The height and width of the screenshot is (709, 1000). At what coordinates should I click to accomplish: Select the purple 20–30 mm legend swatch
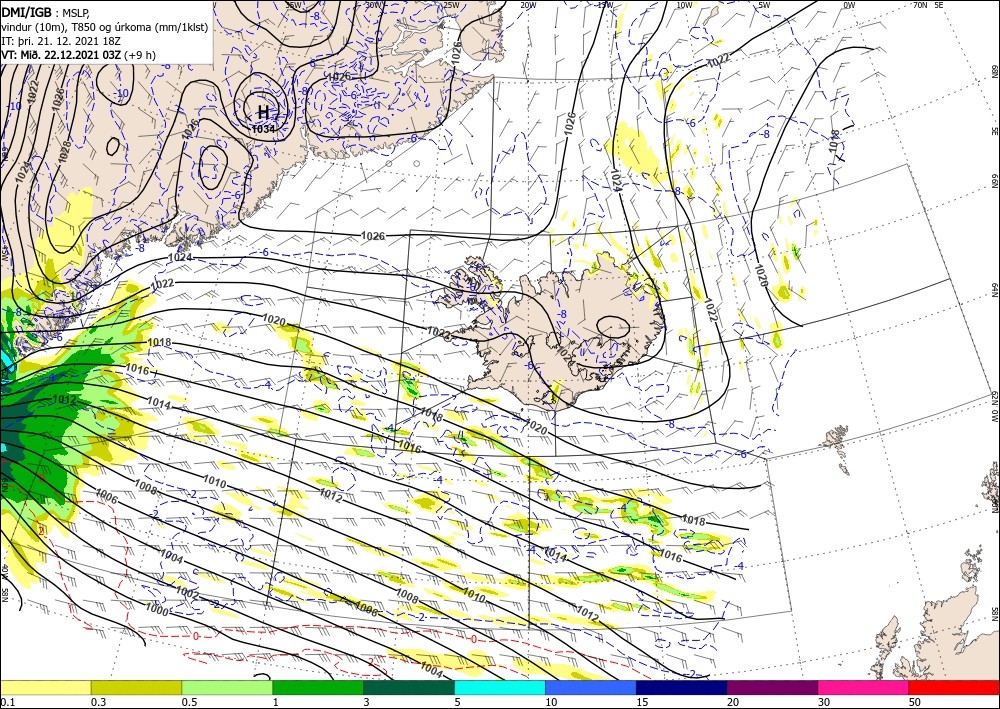click(772, 687)
